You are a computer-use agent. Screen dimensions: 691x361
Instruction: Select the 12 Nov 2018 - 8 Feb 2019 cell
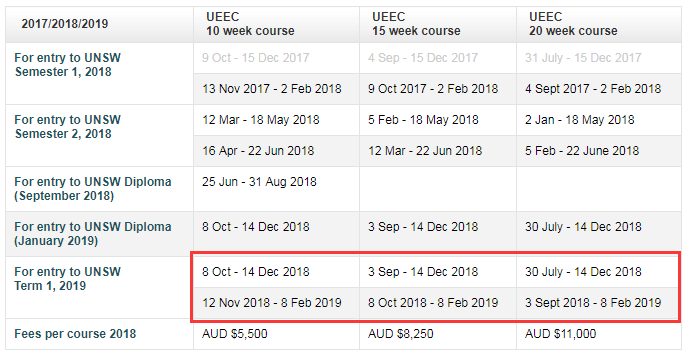(271, 303)
